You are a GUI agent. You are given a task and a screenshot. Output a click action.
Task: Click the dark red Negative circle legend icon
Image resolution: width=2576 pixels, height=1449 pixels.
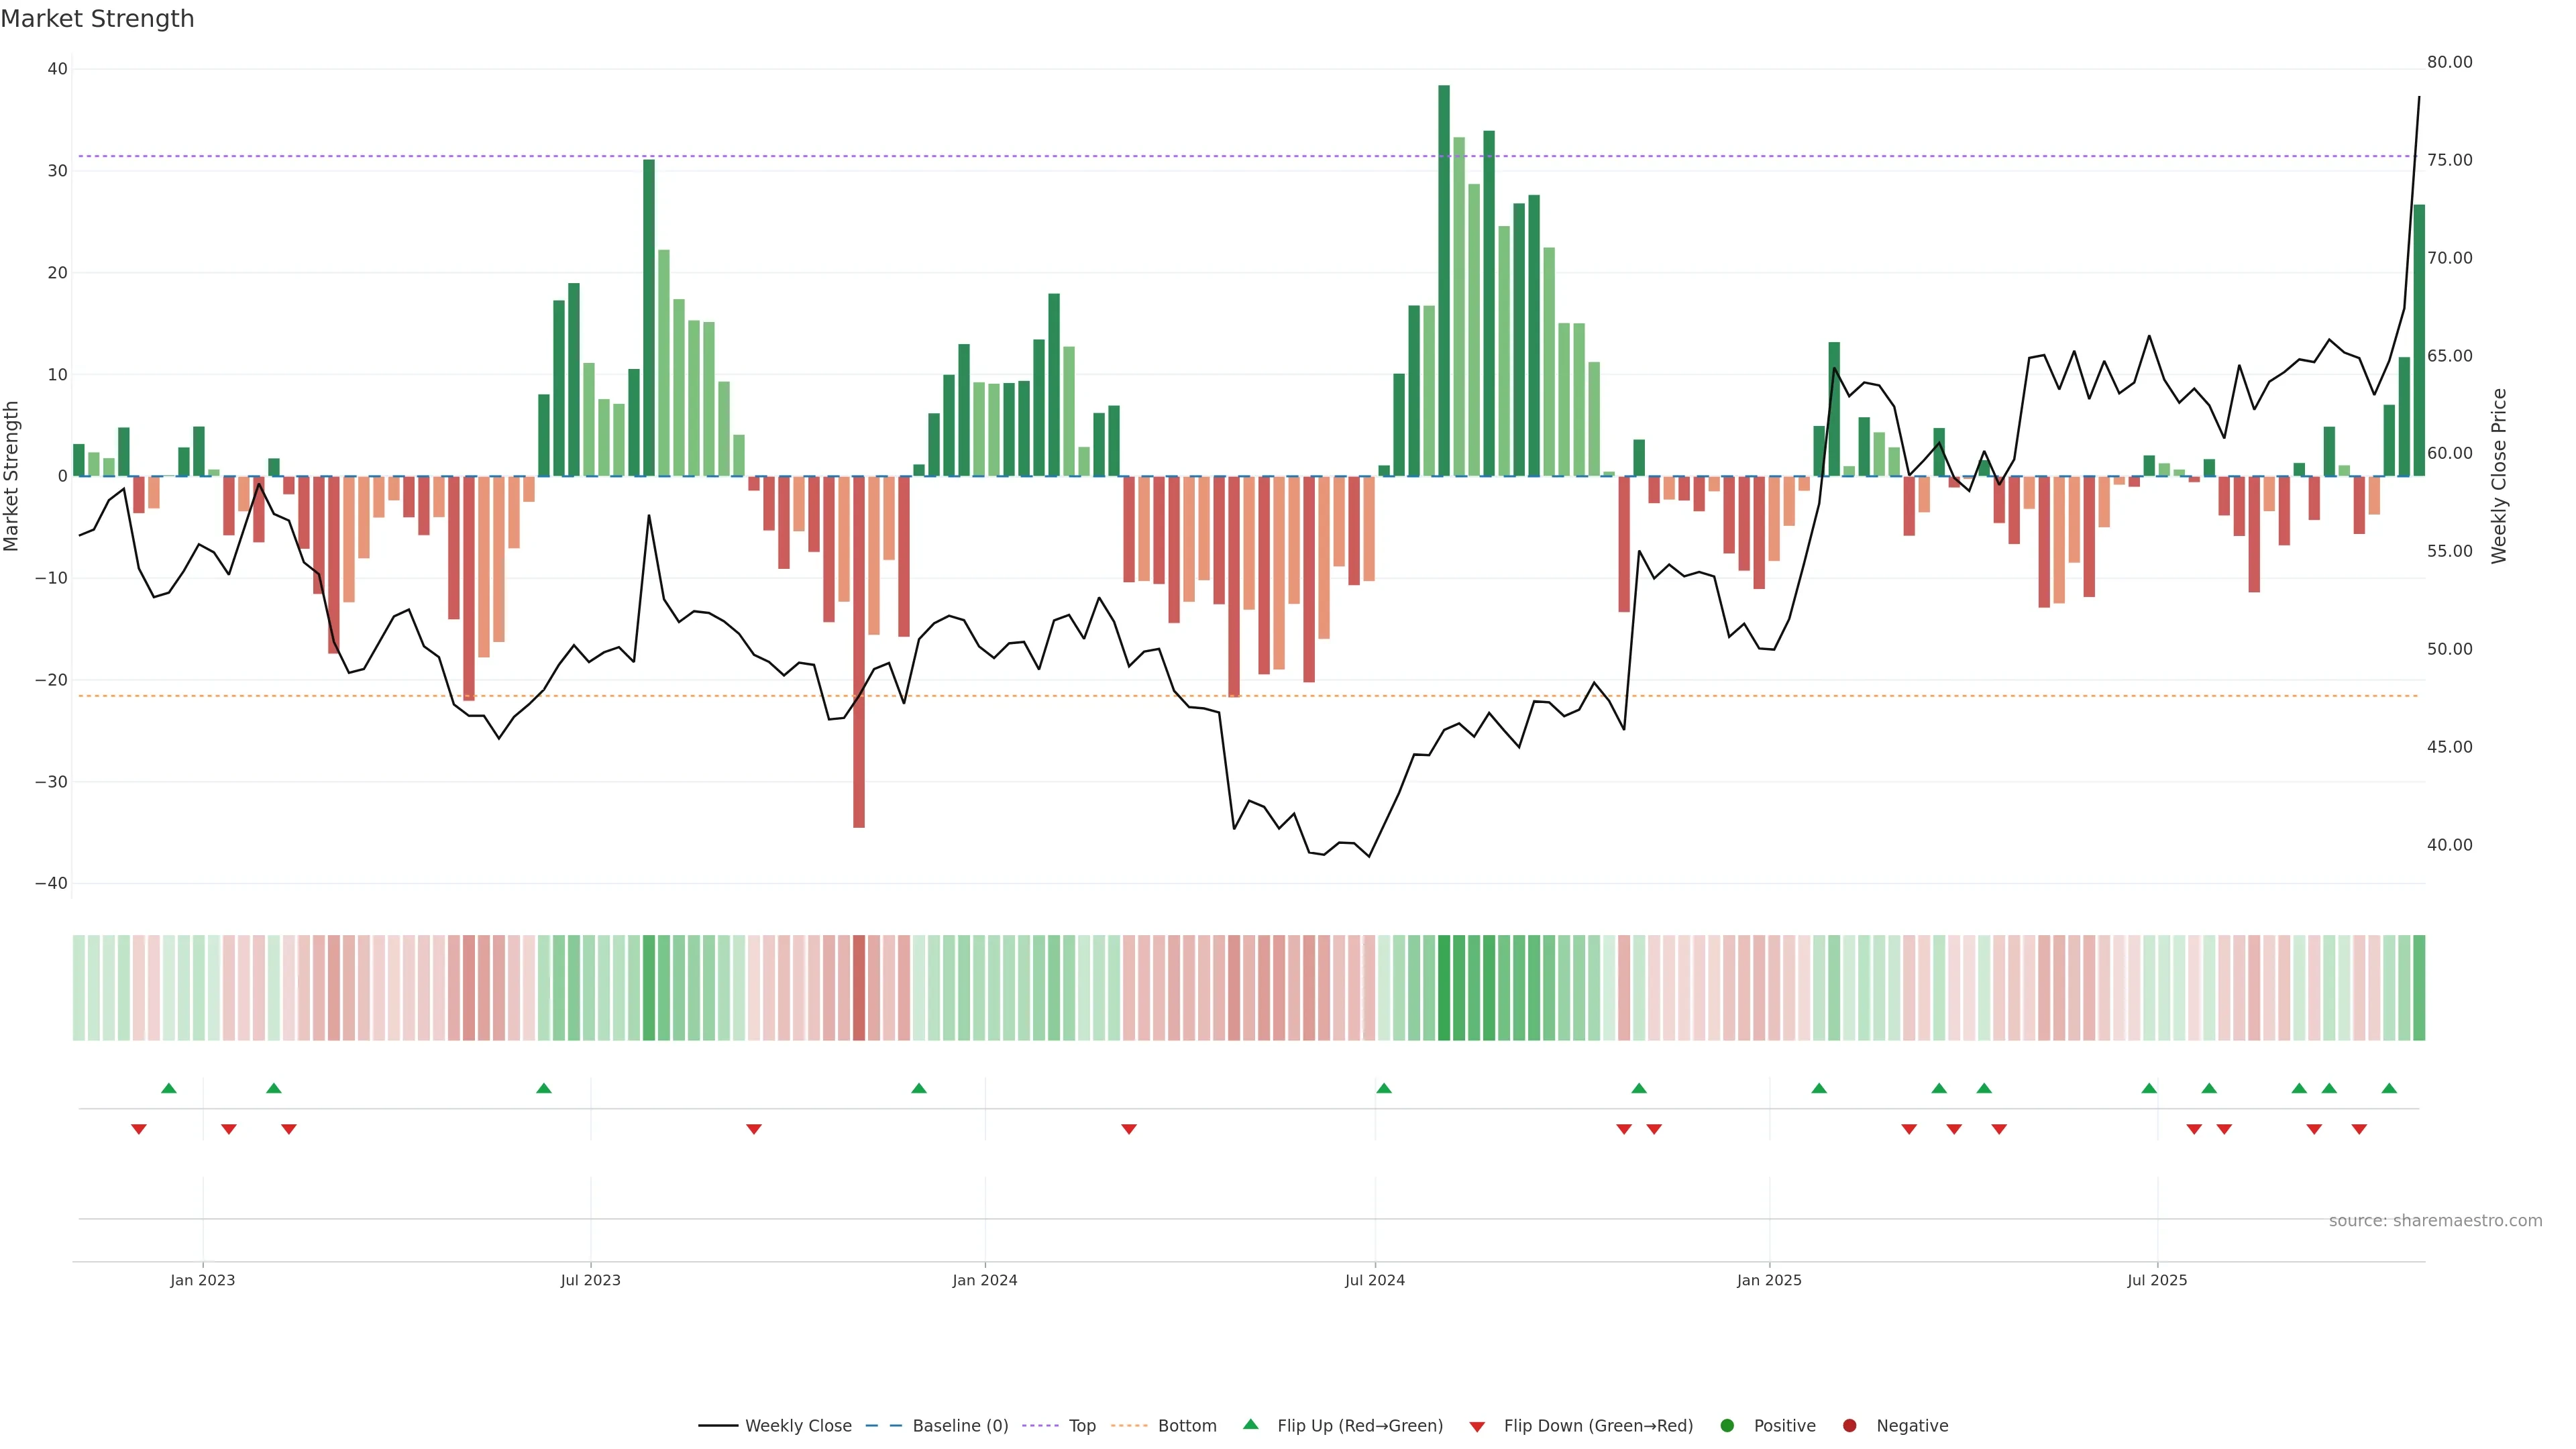click(1849, 1425)
